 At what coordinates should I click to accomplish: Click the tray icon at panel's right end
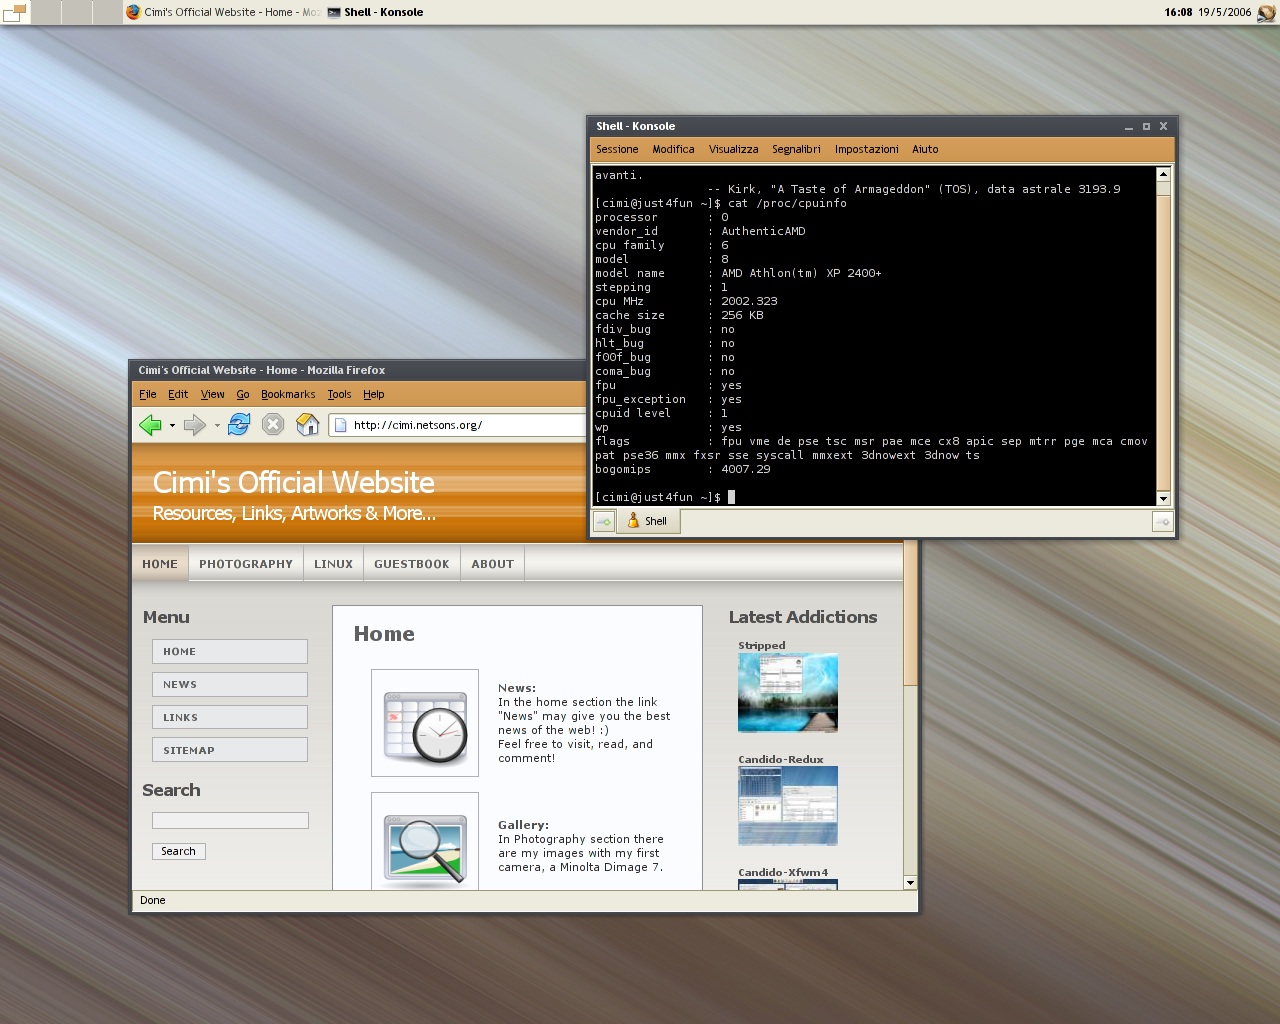coord(1267,13)
